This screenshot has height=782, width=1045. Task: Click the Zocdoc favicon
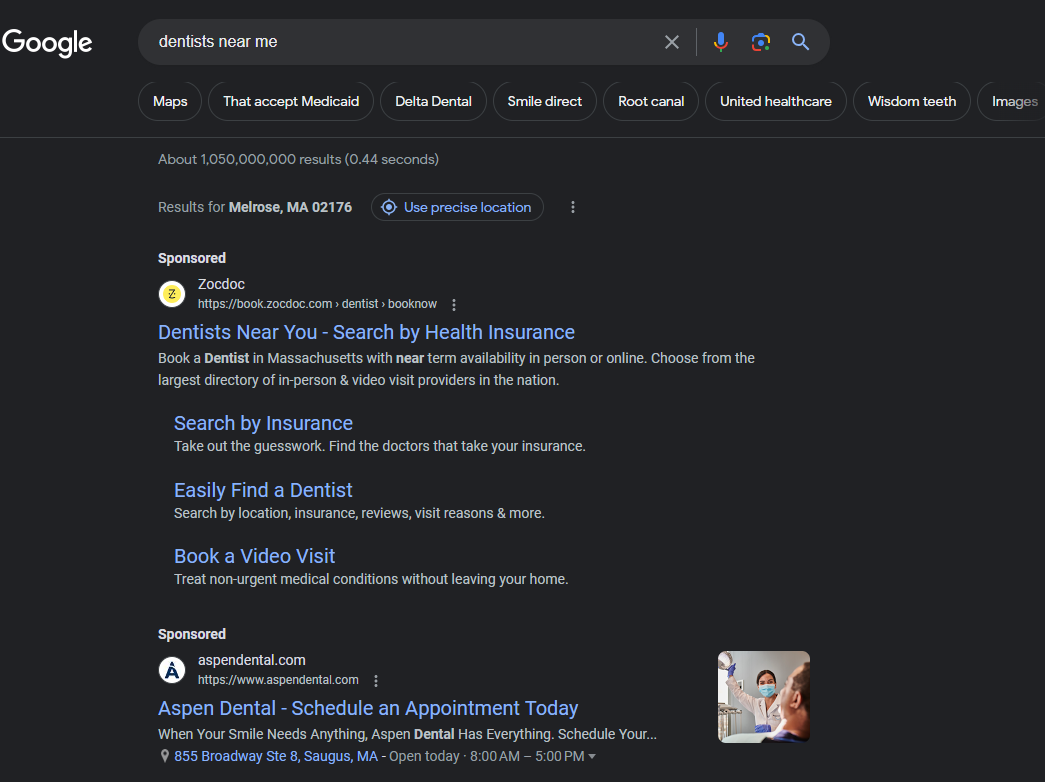(172, 294)
